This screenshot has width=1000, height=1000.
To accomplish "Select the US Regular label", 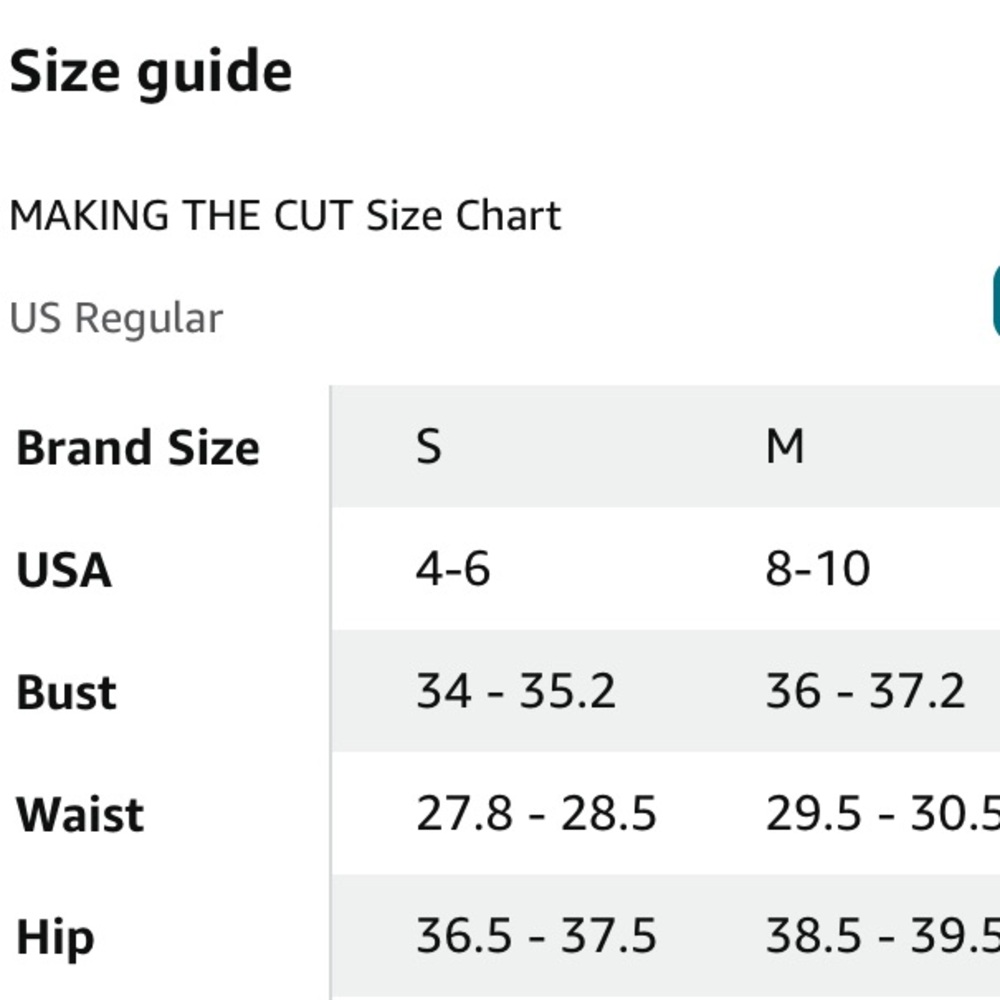I will tap(116, 318).
